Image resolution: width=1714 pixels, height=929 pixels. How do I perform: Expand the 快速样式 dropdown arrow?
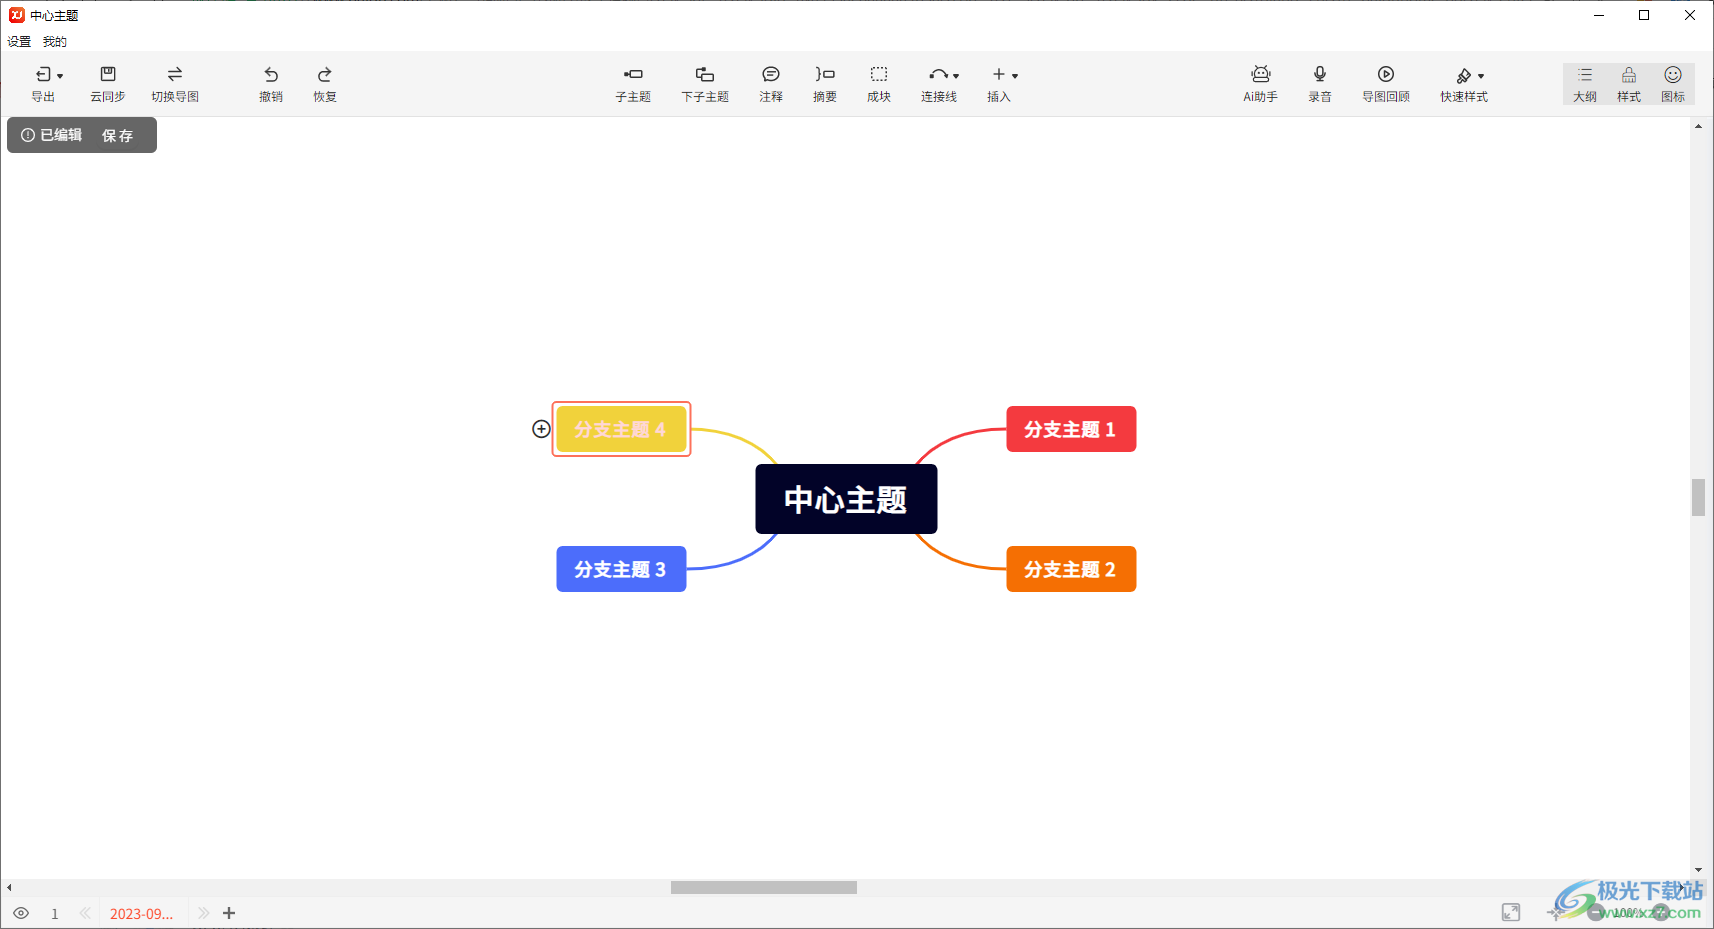click(1481, 76)
